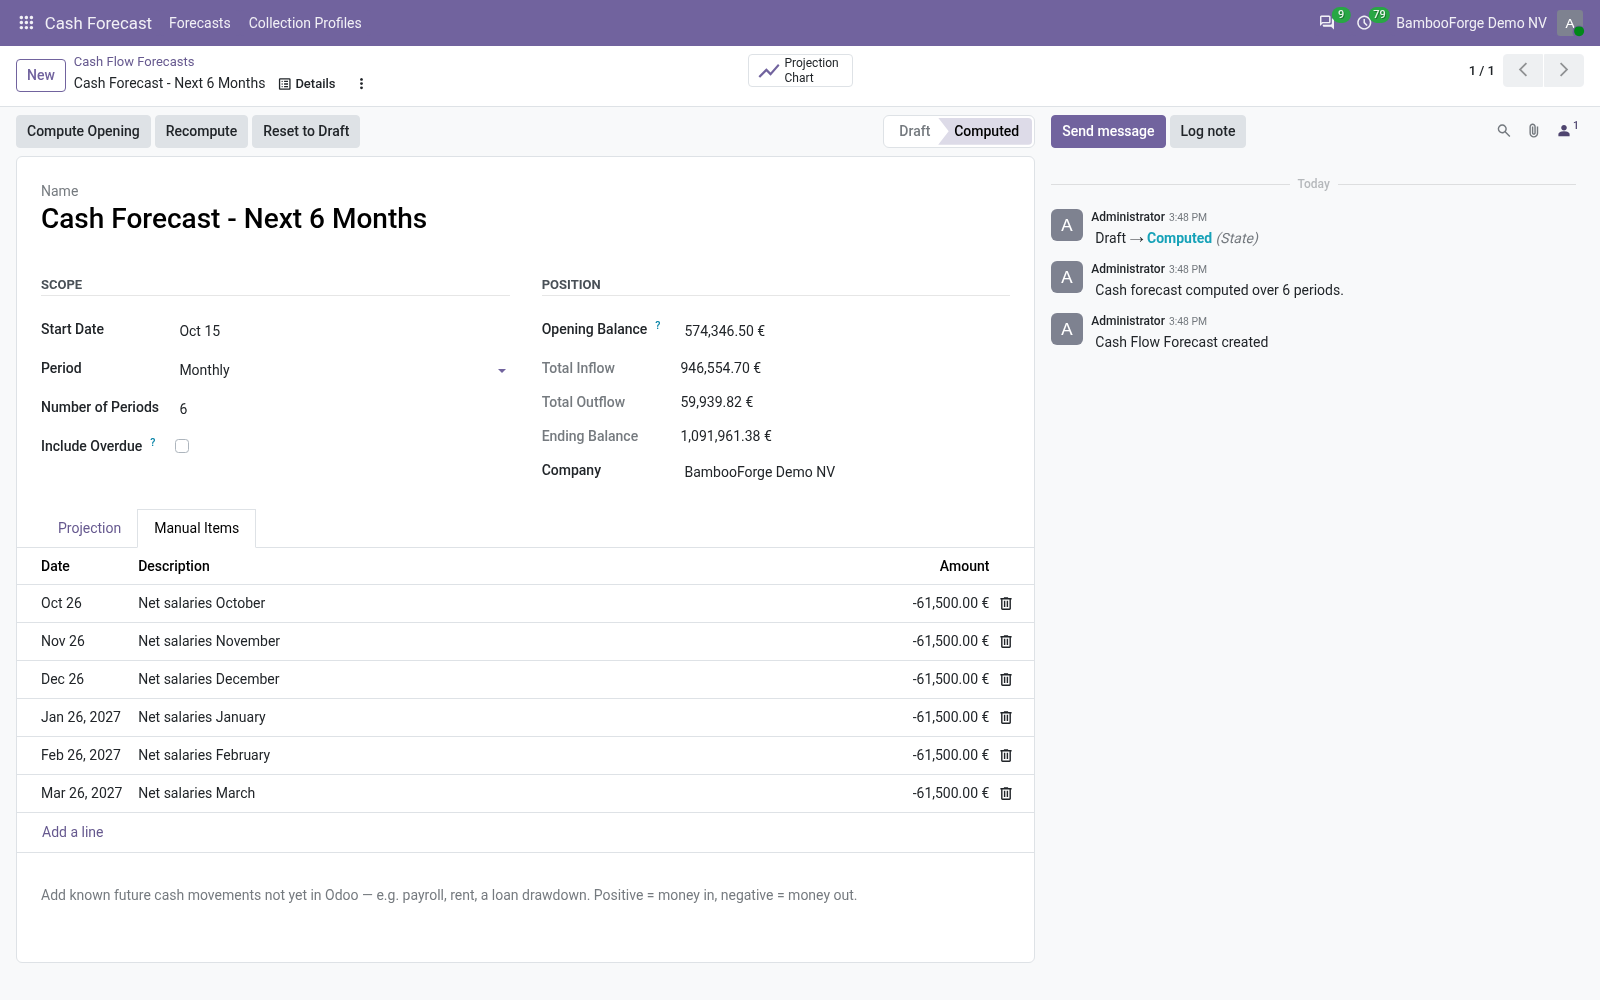Viewport: 1600px width, 1000px height.
Task: Open the activities clock icon
Action: pyautogui.click(x=1364, y=22)
